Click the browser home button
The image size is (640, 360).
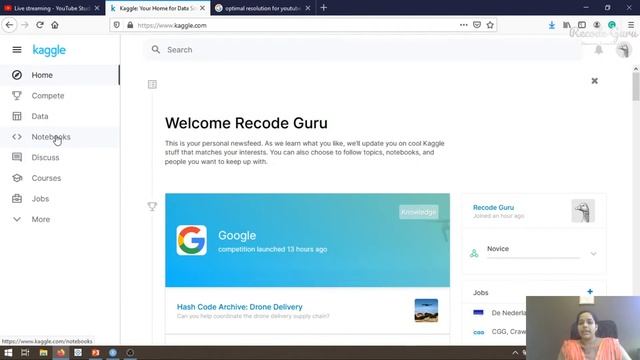55,25
